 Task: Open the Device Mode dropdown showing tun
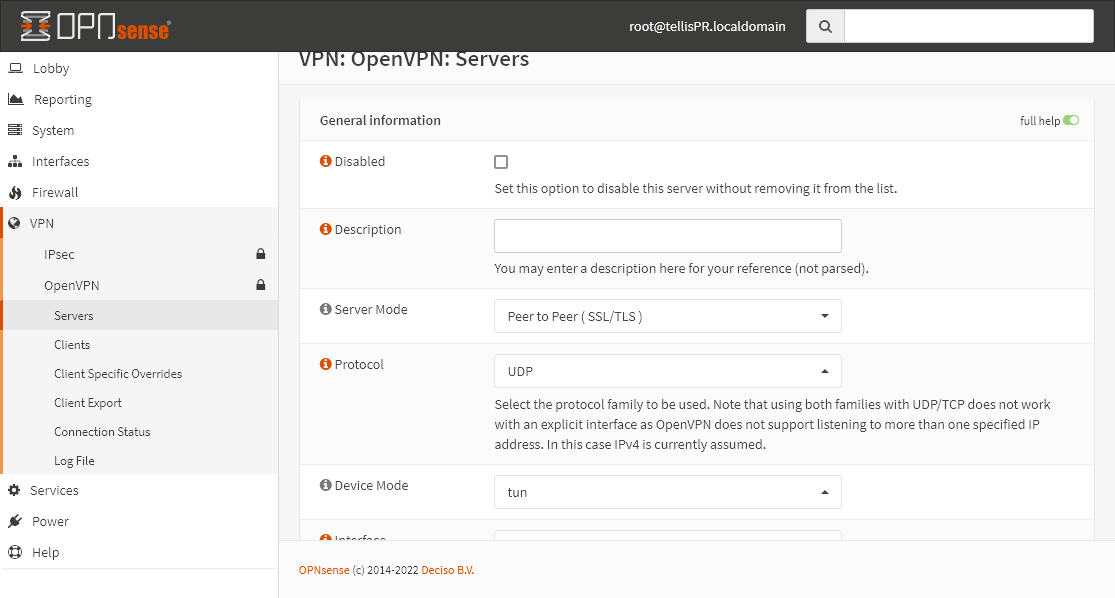pyautogui.click(x=667, y=491)
